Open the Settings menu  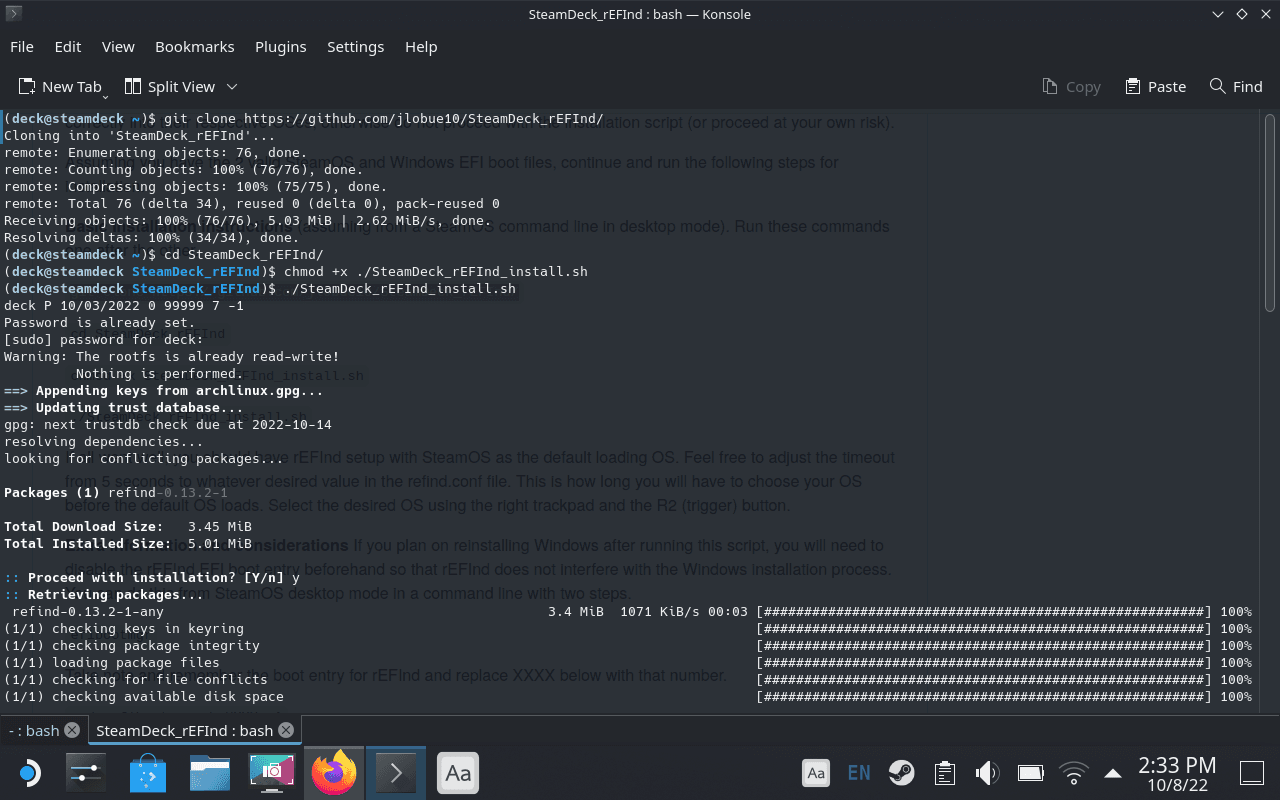[x=355, y=47]
